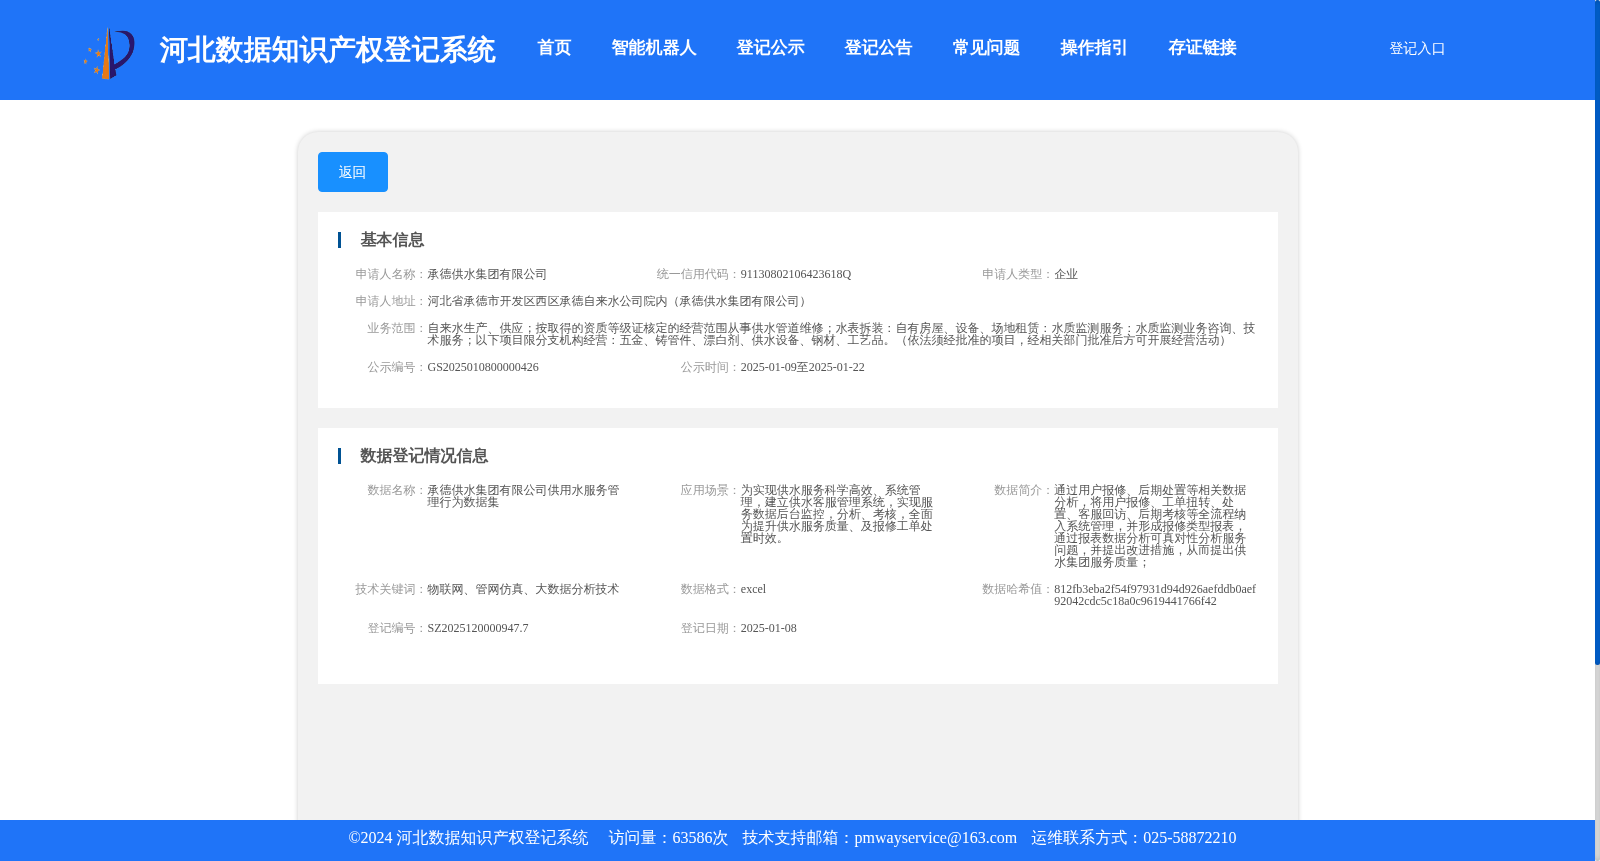Click contact phone 025-58872210 in footer
Image resolution: width=1600 pixels, height=861 pixels.
tap(1189, 838)
